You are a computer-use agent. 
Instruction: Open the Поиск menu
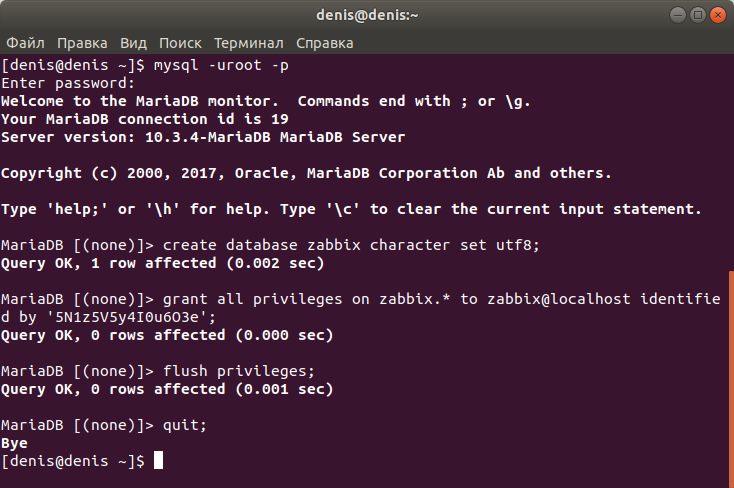pyautogui.click(x=180, y=43)
